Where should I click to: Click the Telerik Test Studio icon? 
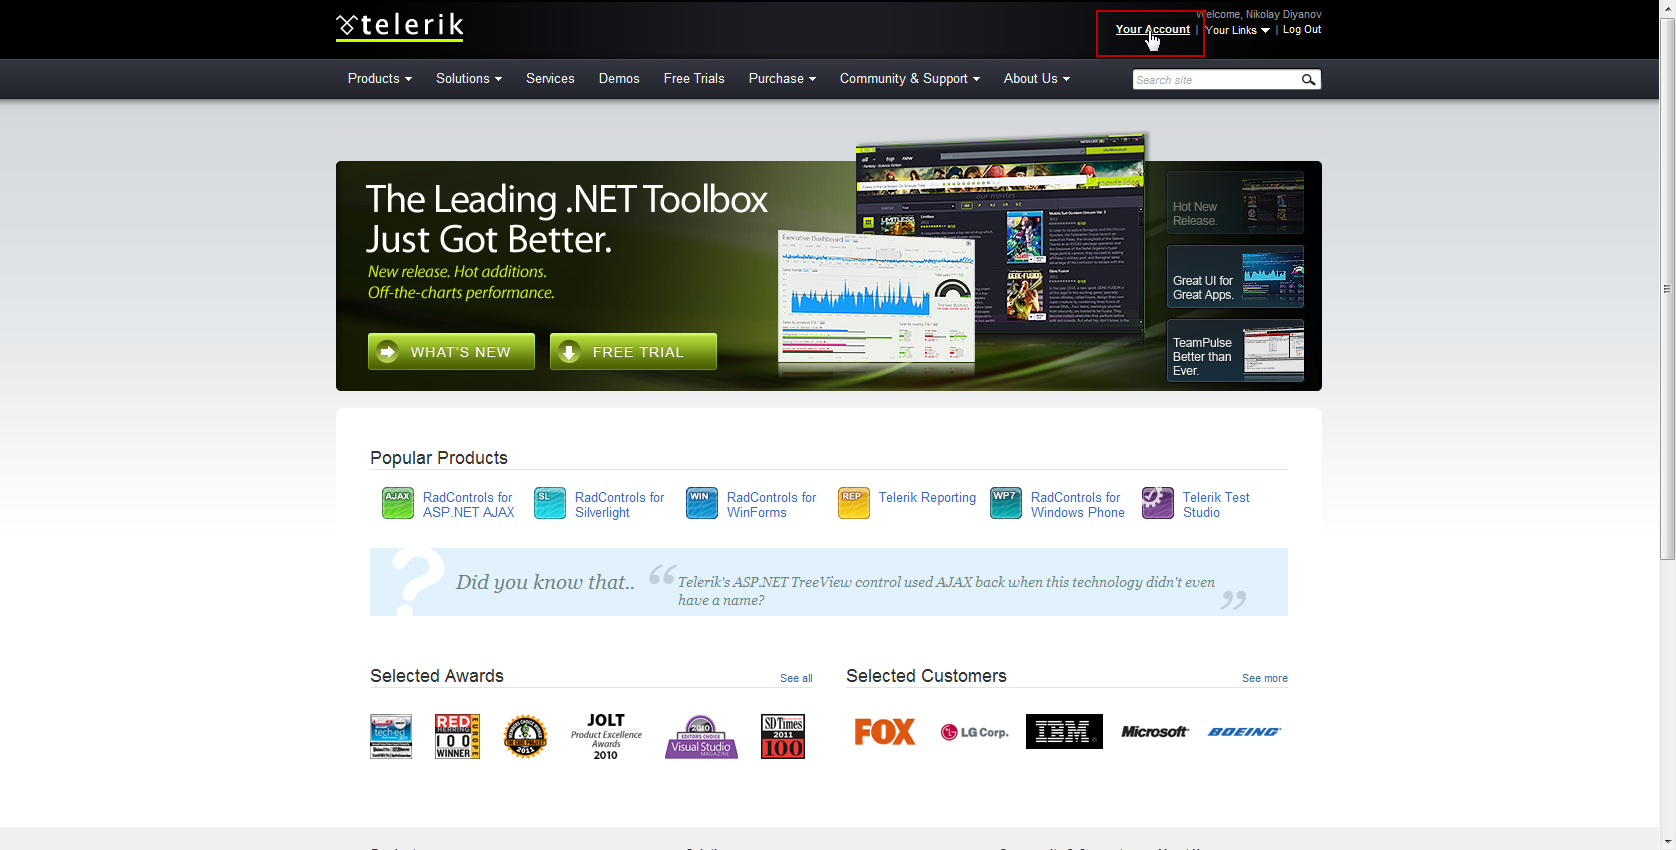point(1158,503)
